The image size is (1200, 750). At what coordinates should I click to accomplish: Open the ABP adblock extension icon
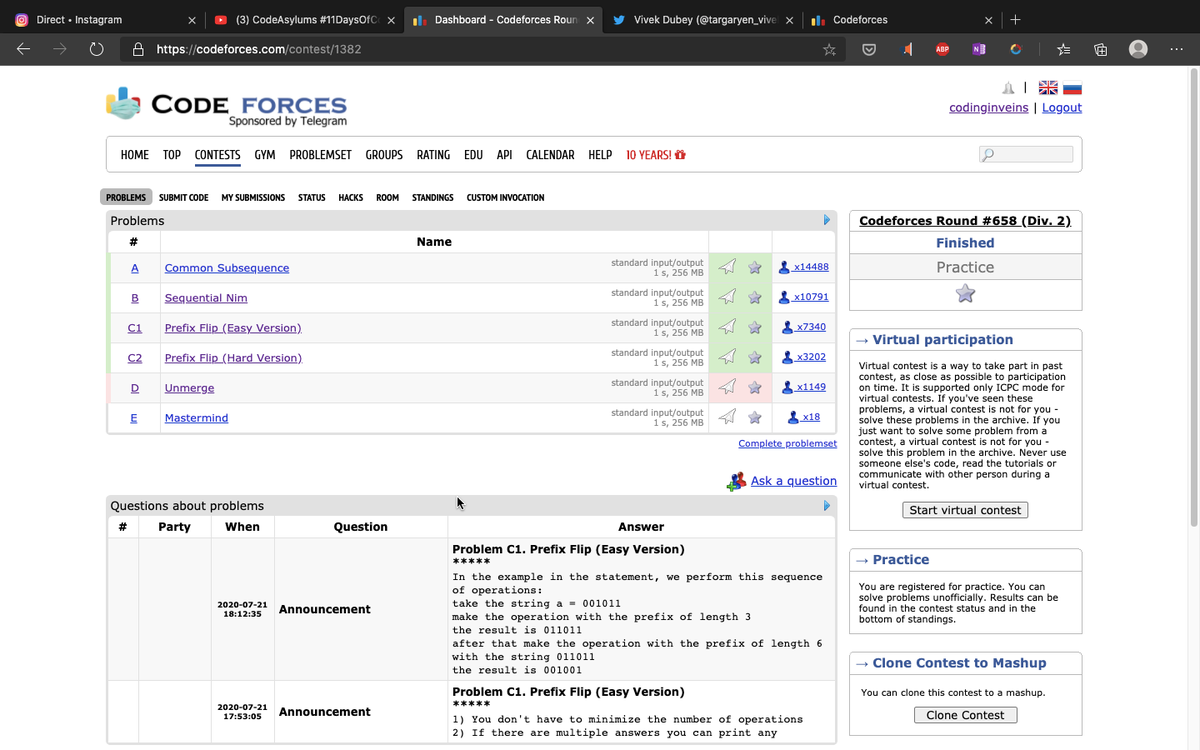[x=942, y=49]
